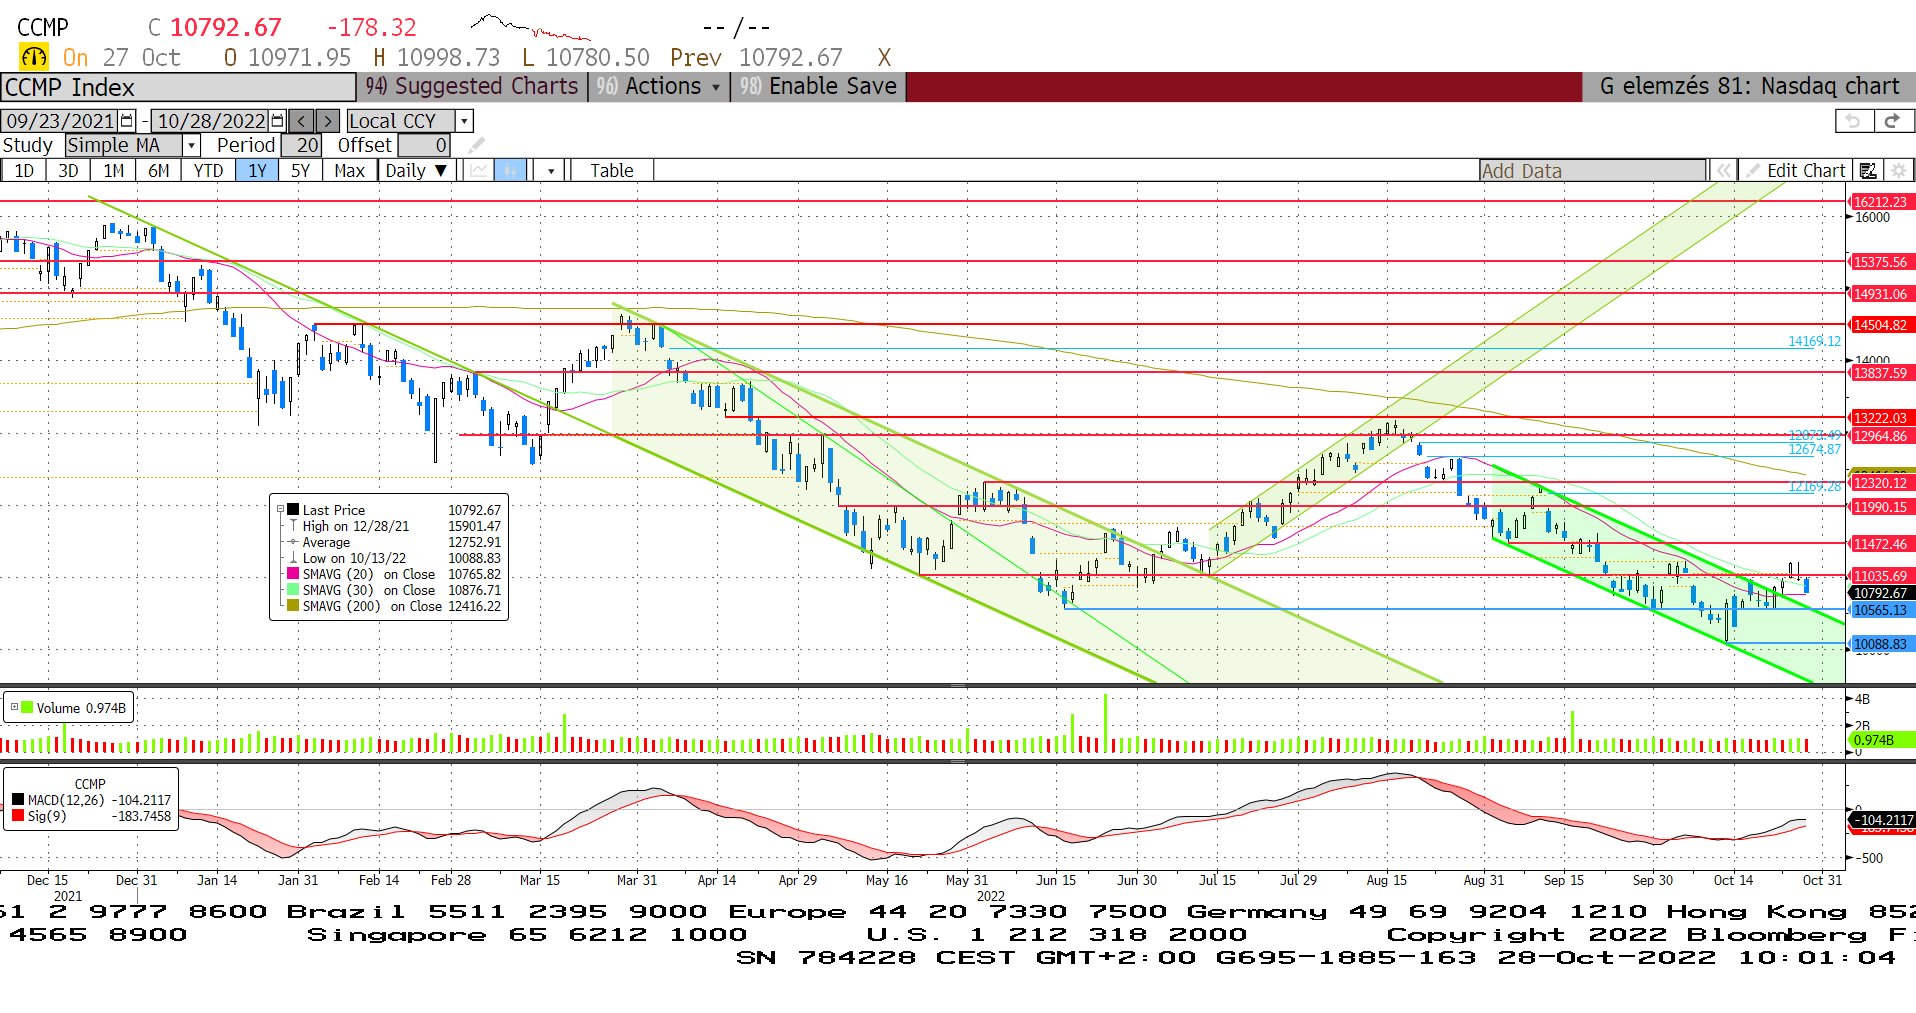The image size is (1916, 1013).
Task: Open the start date calendar picker
Action: click(x=127, y=121)
